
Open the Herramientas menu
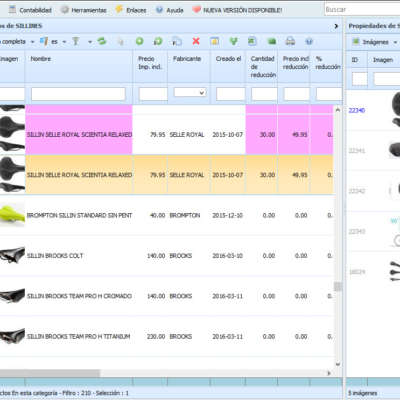point(83,10)
